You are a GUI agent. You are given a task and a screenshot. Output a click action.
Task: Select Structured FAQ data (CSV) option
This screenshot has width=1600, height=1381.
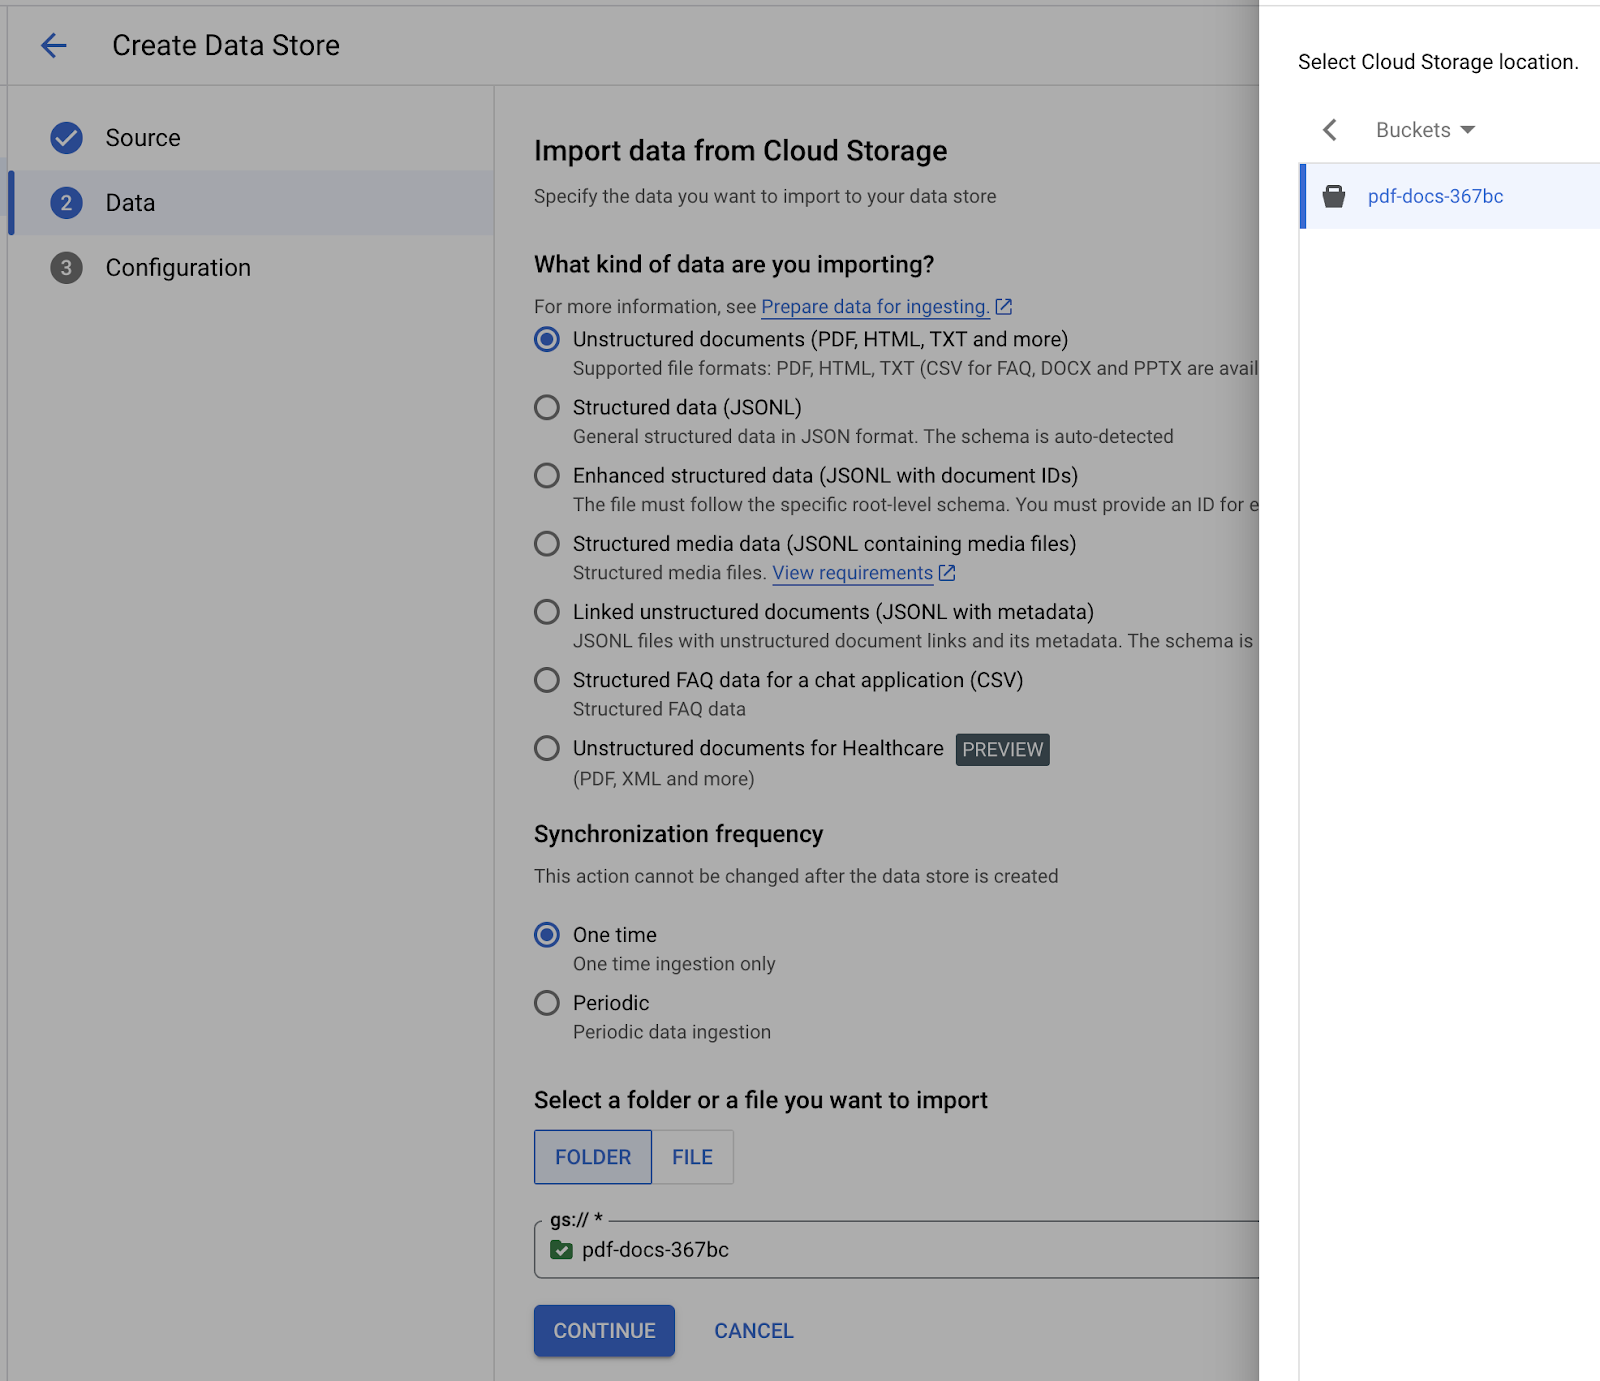tap(547, 680)
